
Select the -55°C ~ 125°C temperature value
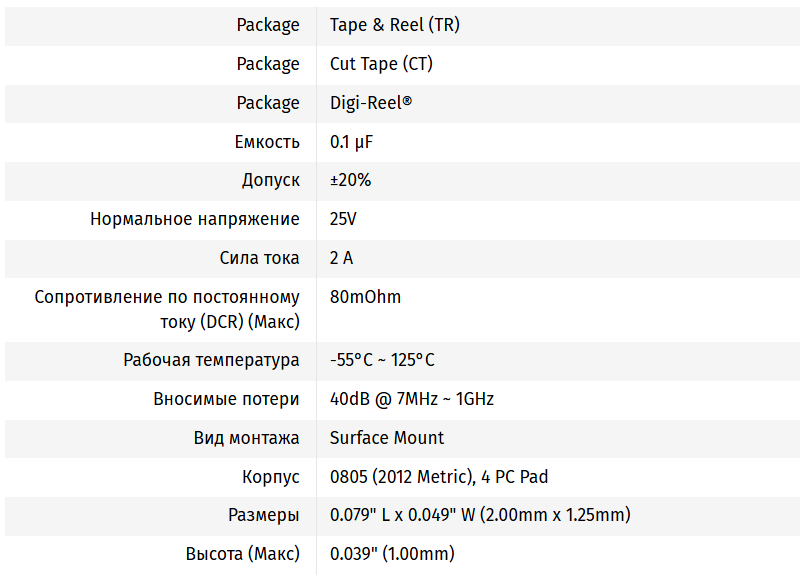[x=382, y=360]
